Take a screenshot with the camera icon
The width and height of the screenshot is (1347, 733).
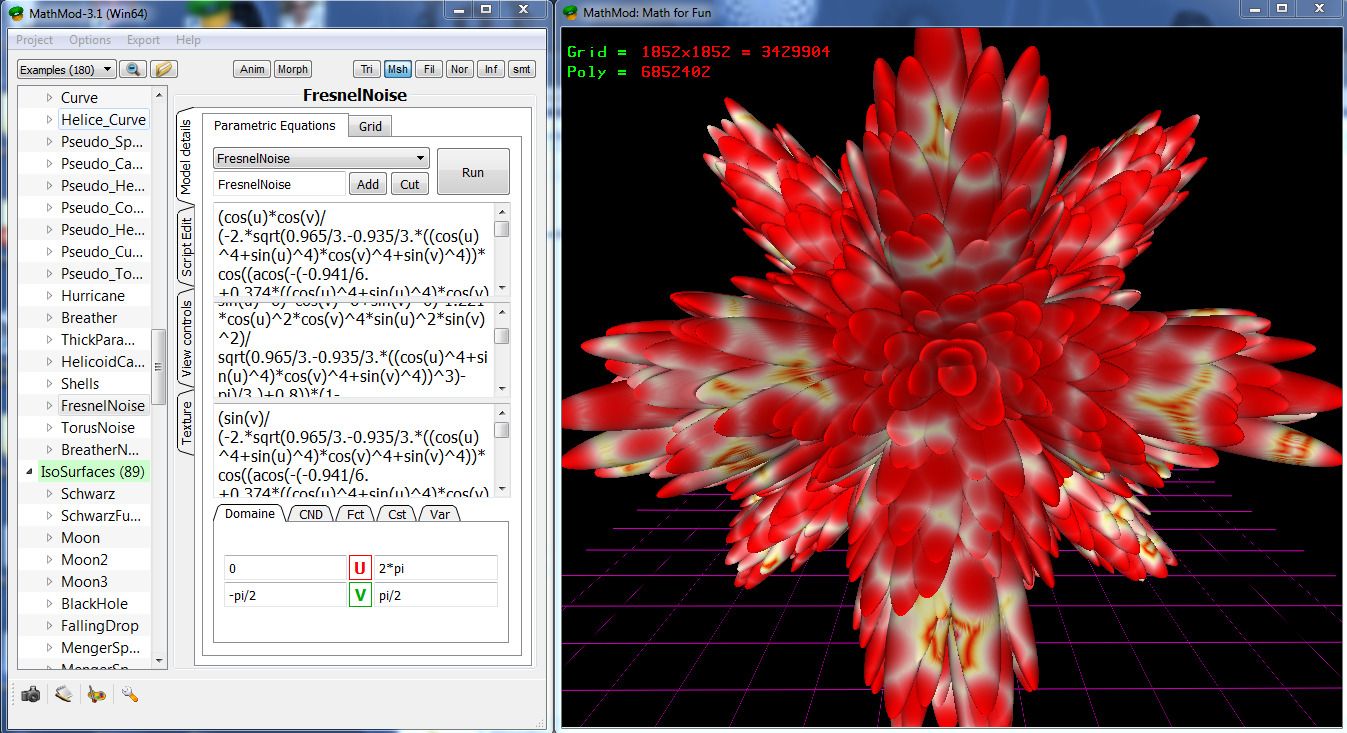29,693
